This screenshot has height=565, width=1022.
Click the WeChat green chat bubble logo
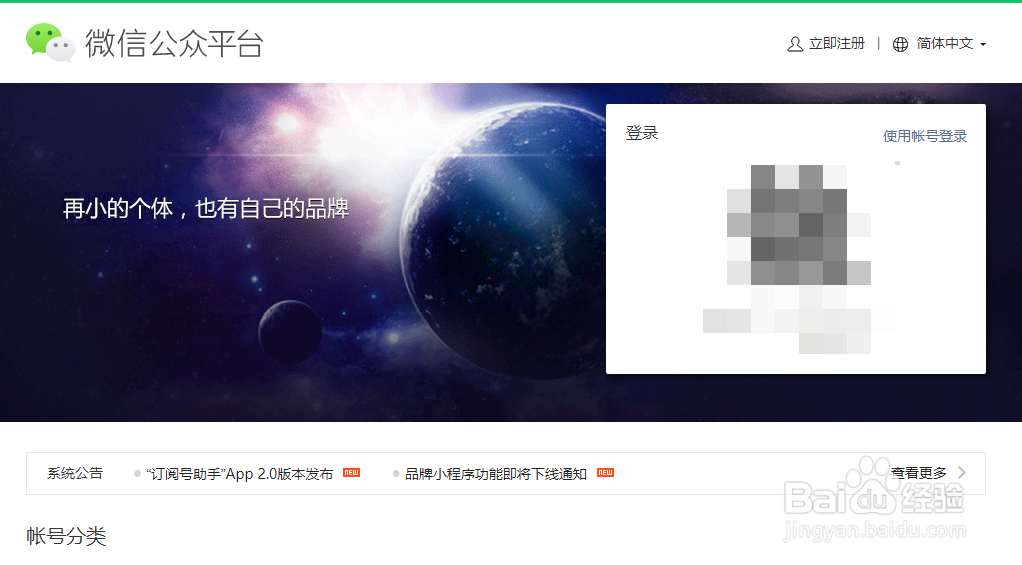(50, 43)
